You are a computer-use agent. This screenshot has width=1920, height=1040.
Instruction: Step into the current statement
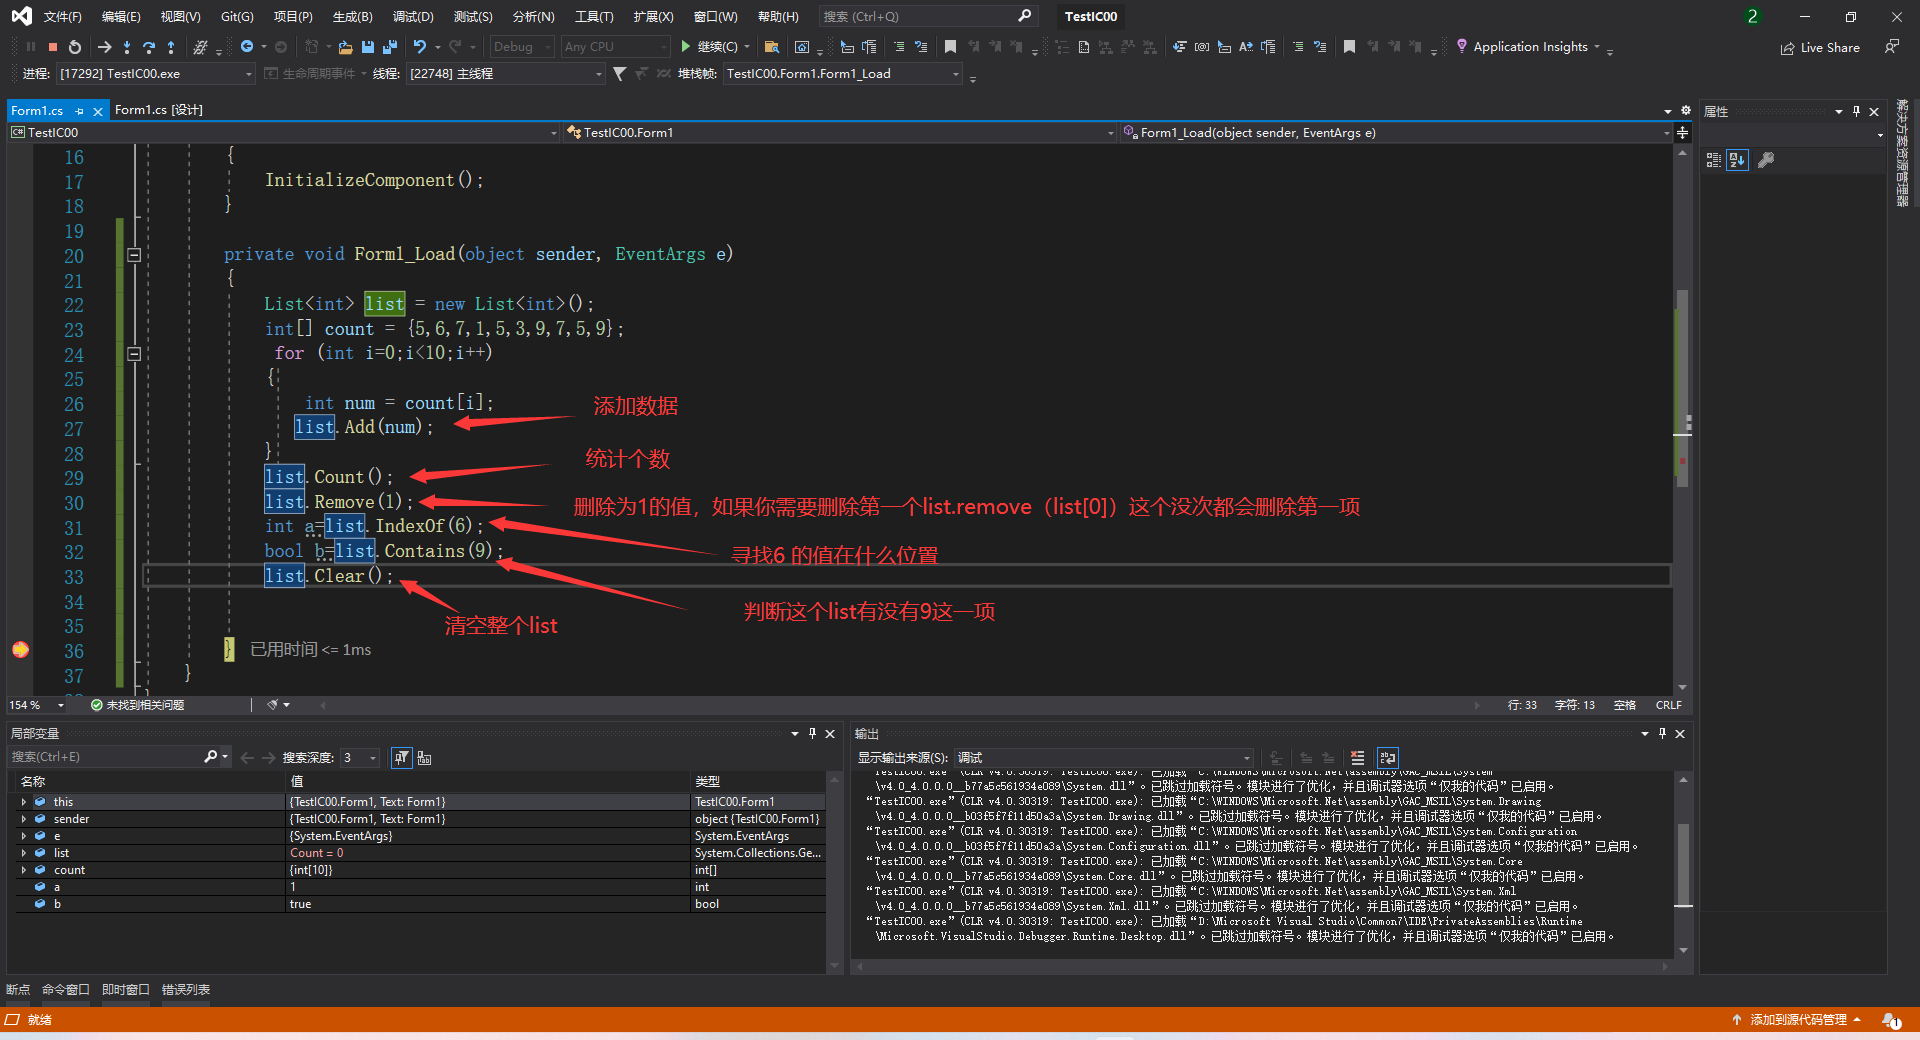(127, 47)
